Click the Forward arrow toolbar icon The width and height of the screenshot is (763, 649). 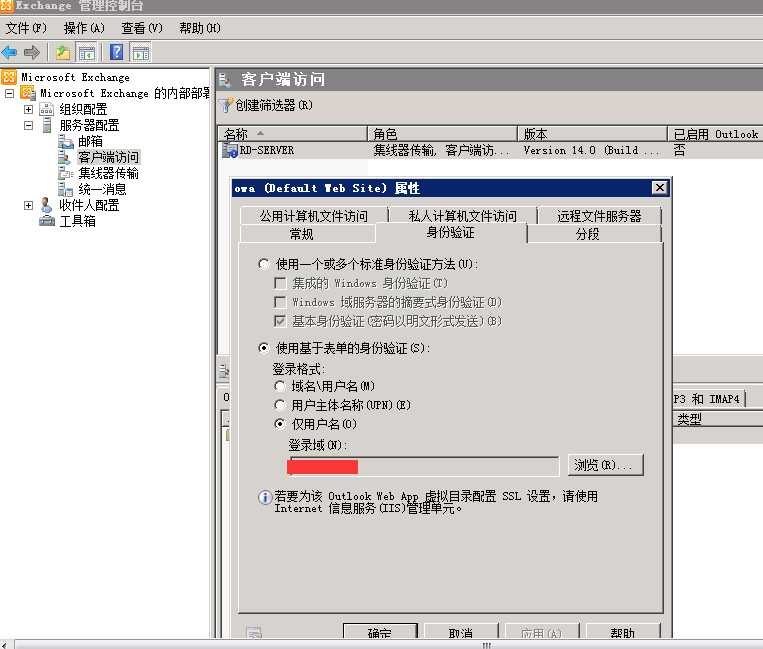32,52
